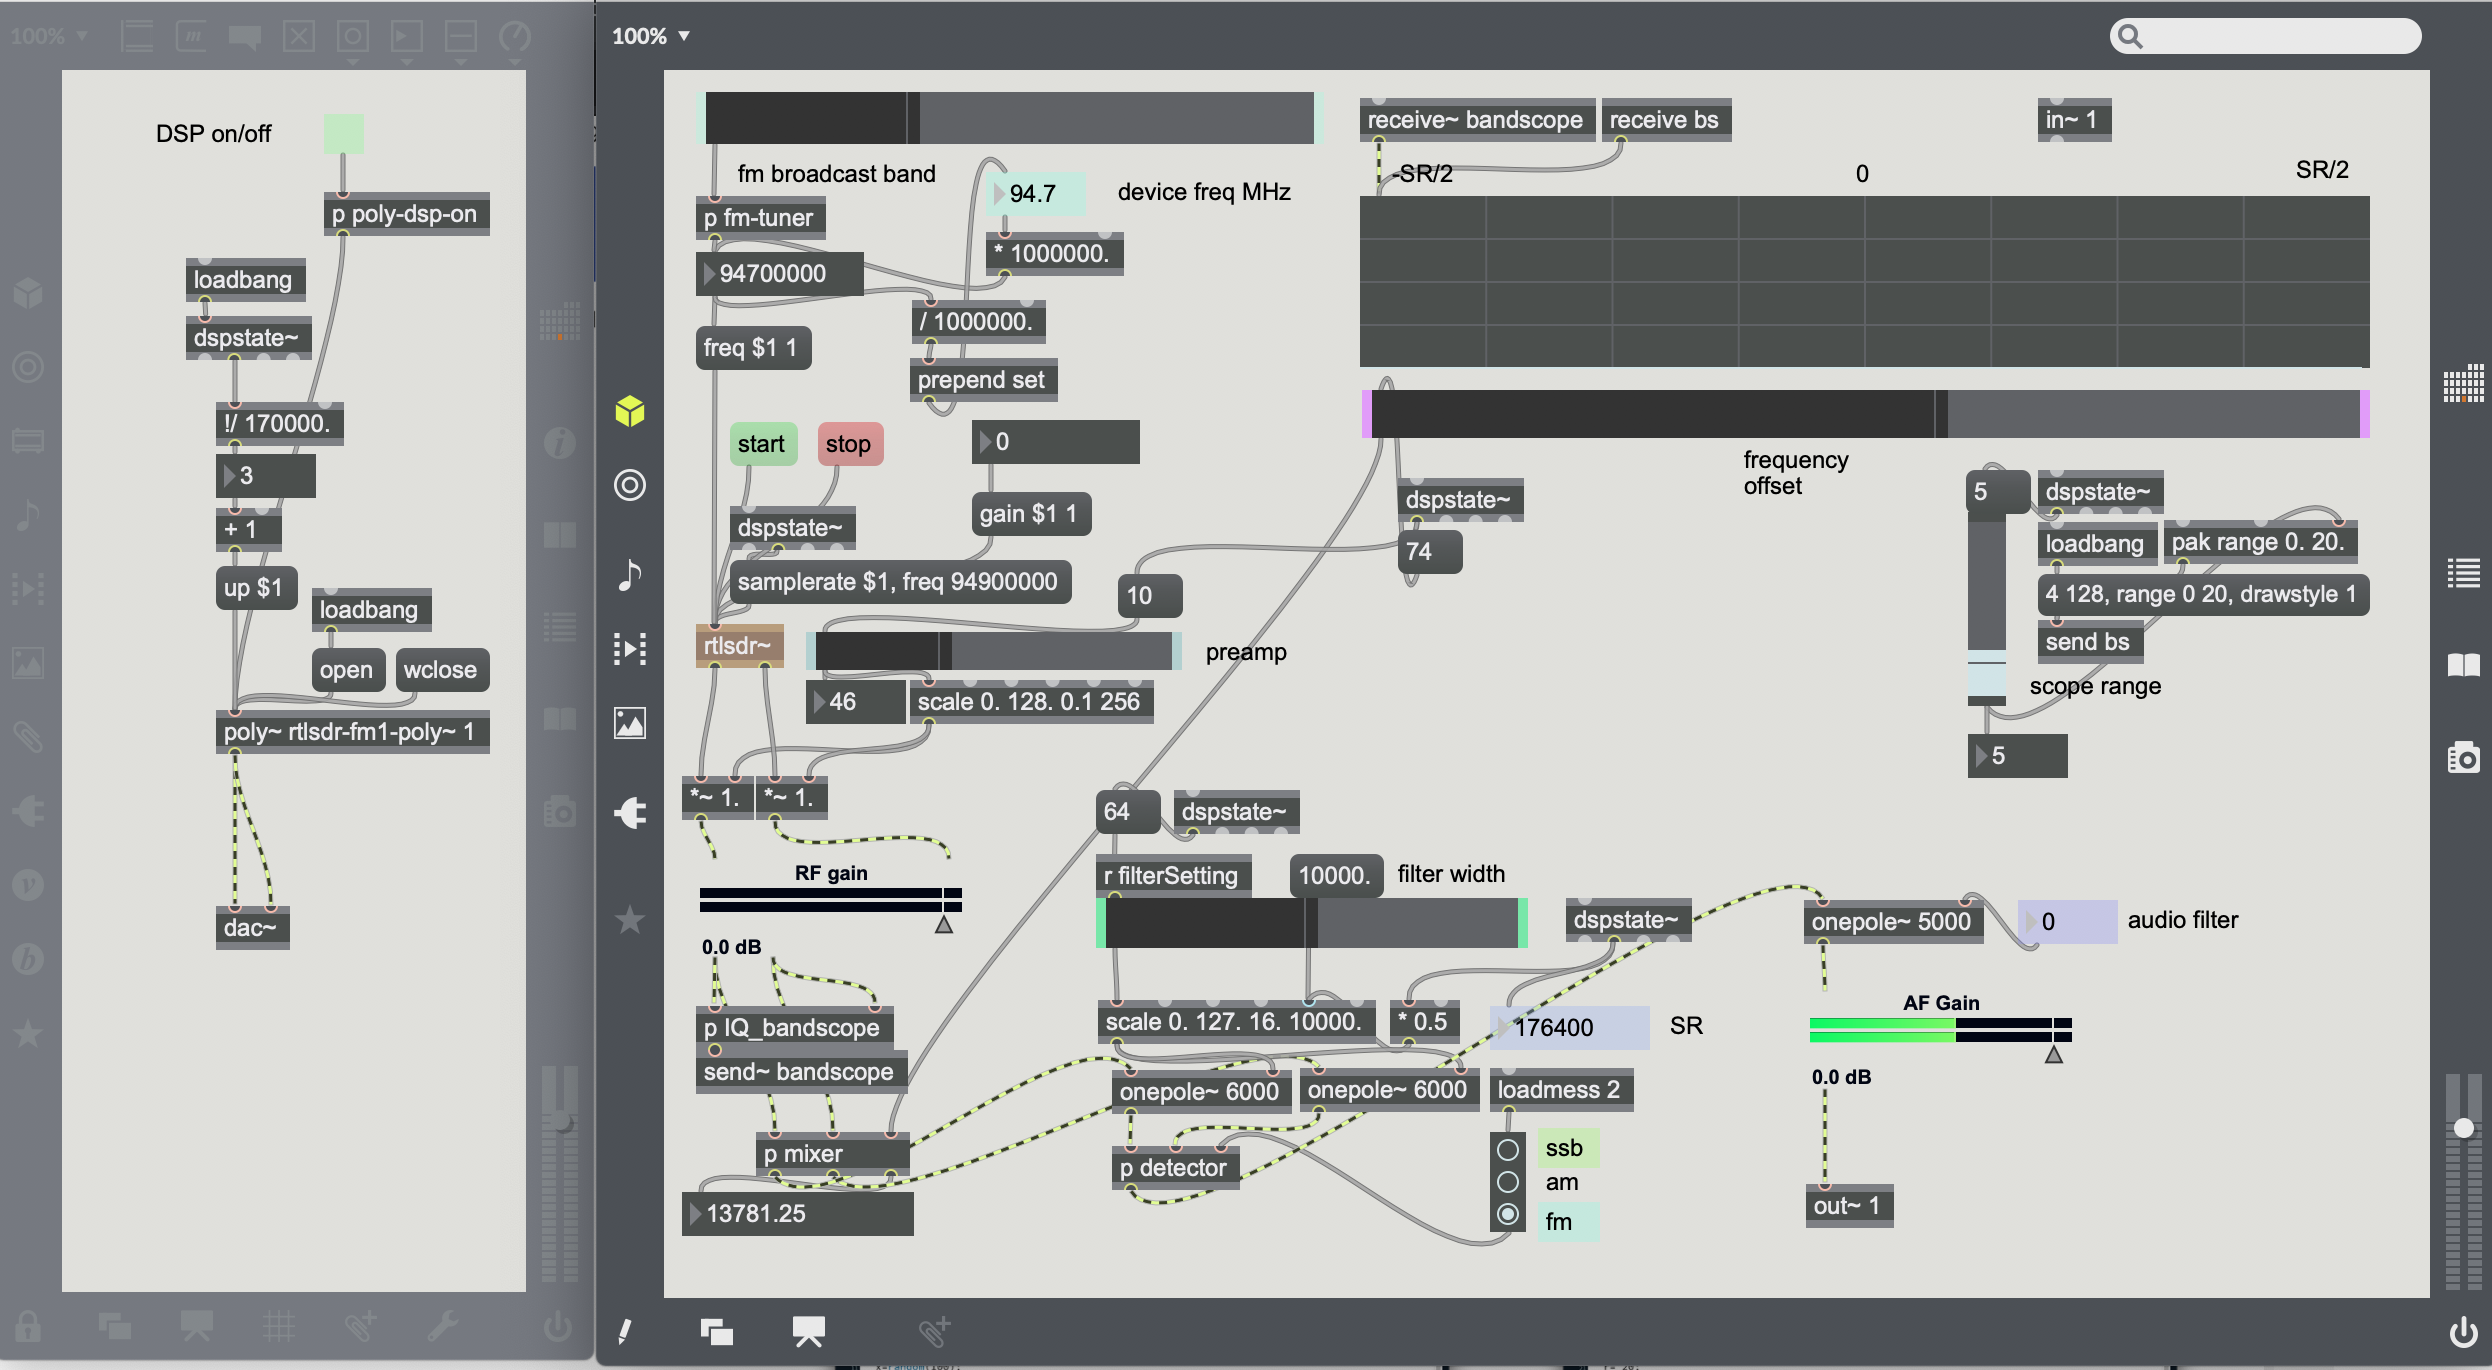Click the poly~ rtlsdr-fm1-poly~ 1 object
The width and height of the screenshot is (2492, 1370).
(x=352, y=732)
